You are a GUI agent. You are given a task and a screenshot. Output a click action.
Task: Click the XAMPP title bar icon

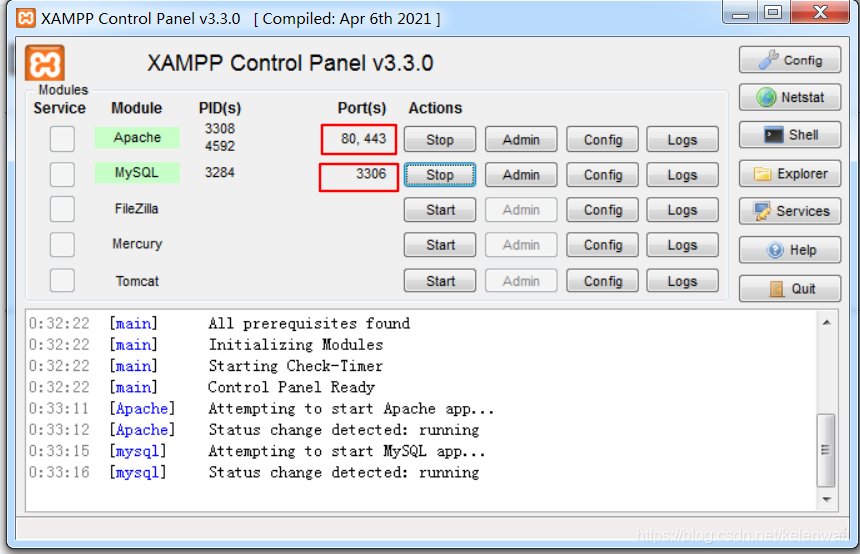(x=26, y=18)
